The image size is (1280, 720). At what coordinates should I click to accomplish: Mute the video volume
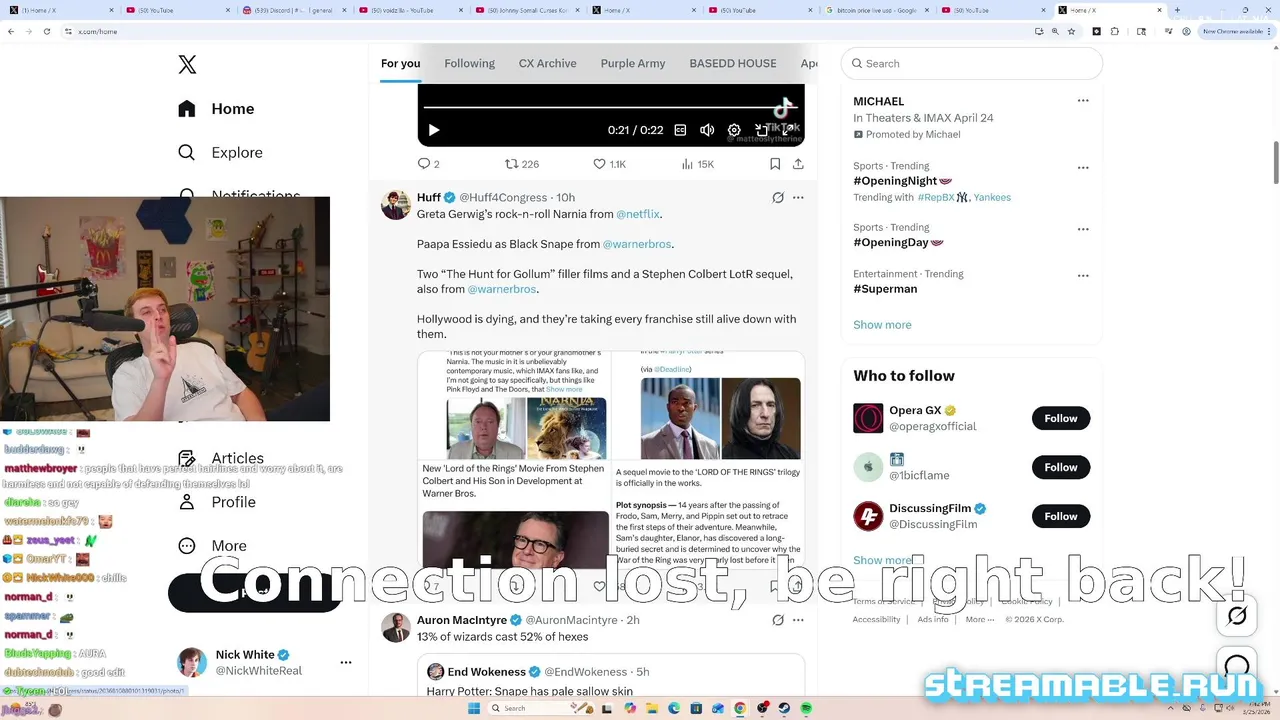(707, 130)
